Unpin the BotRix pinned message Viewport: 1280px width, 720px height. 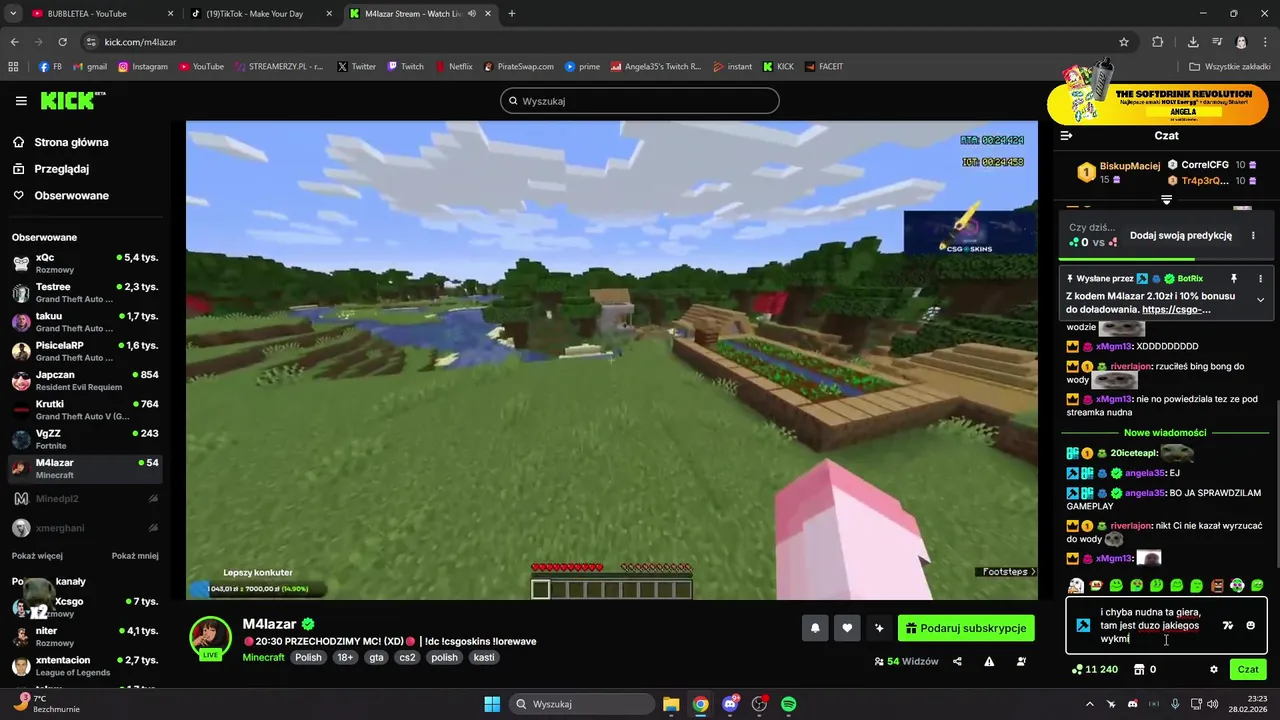pos(1233,278)
